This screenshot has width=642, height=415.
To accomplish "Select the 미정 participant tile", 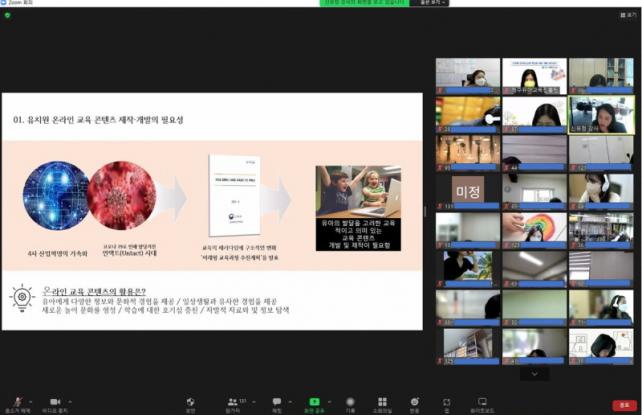I will (468, 189).
